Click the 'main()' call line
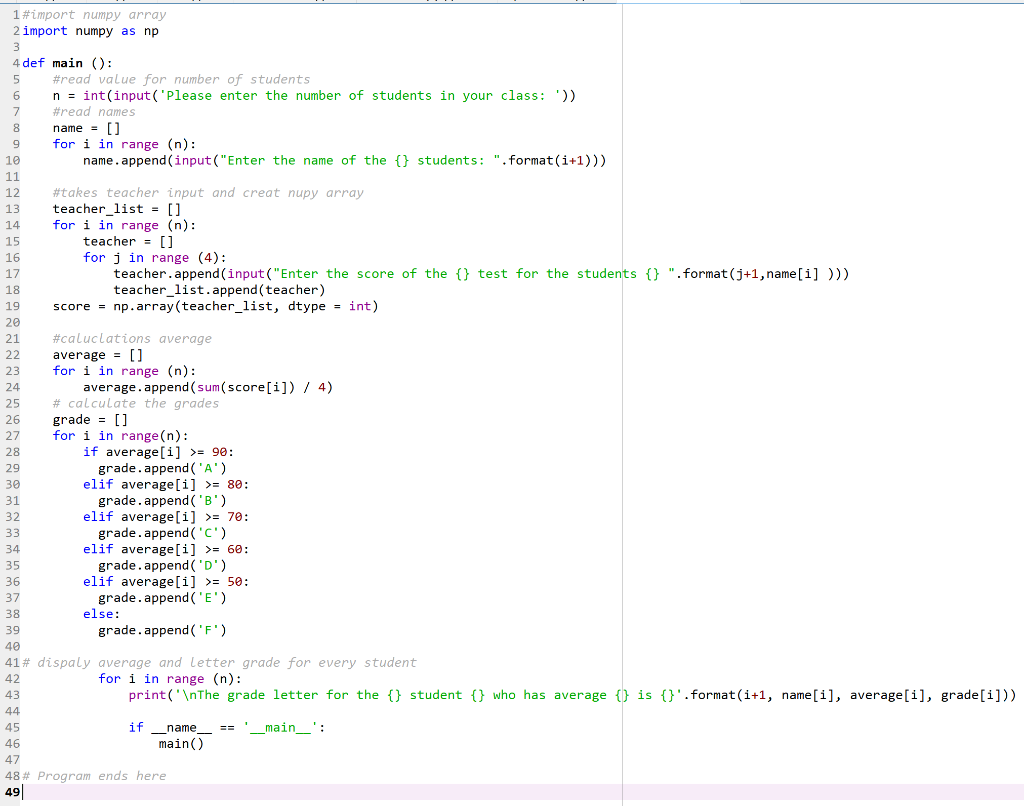The width and height of the screenshot is (1024, 806). (181, 743)
